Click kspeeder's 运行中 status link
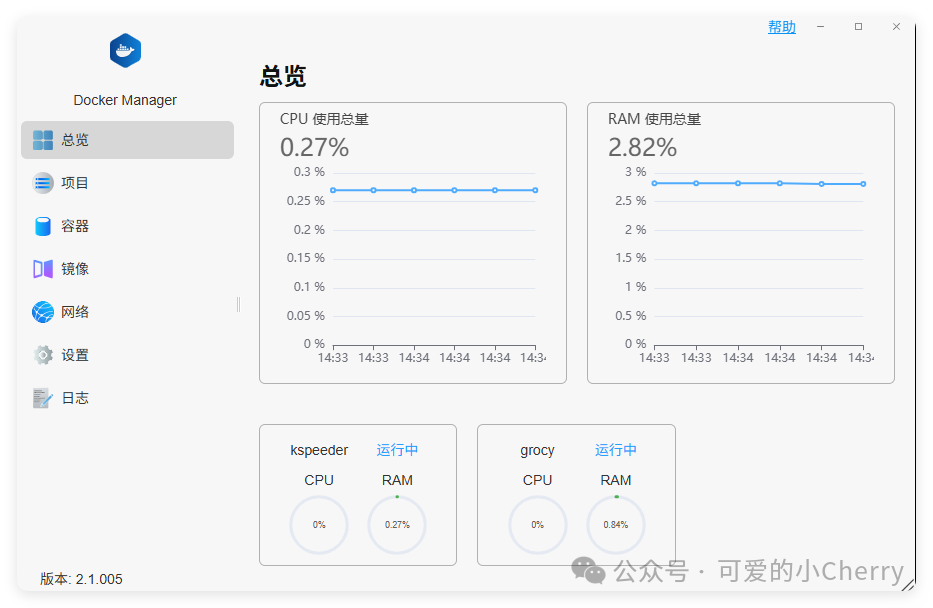This screenshot has width=933, height=608. (397, 450)
